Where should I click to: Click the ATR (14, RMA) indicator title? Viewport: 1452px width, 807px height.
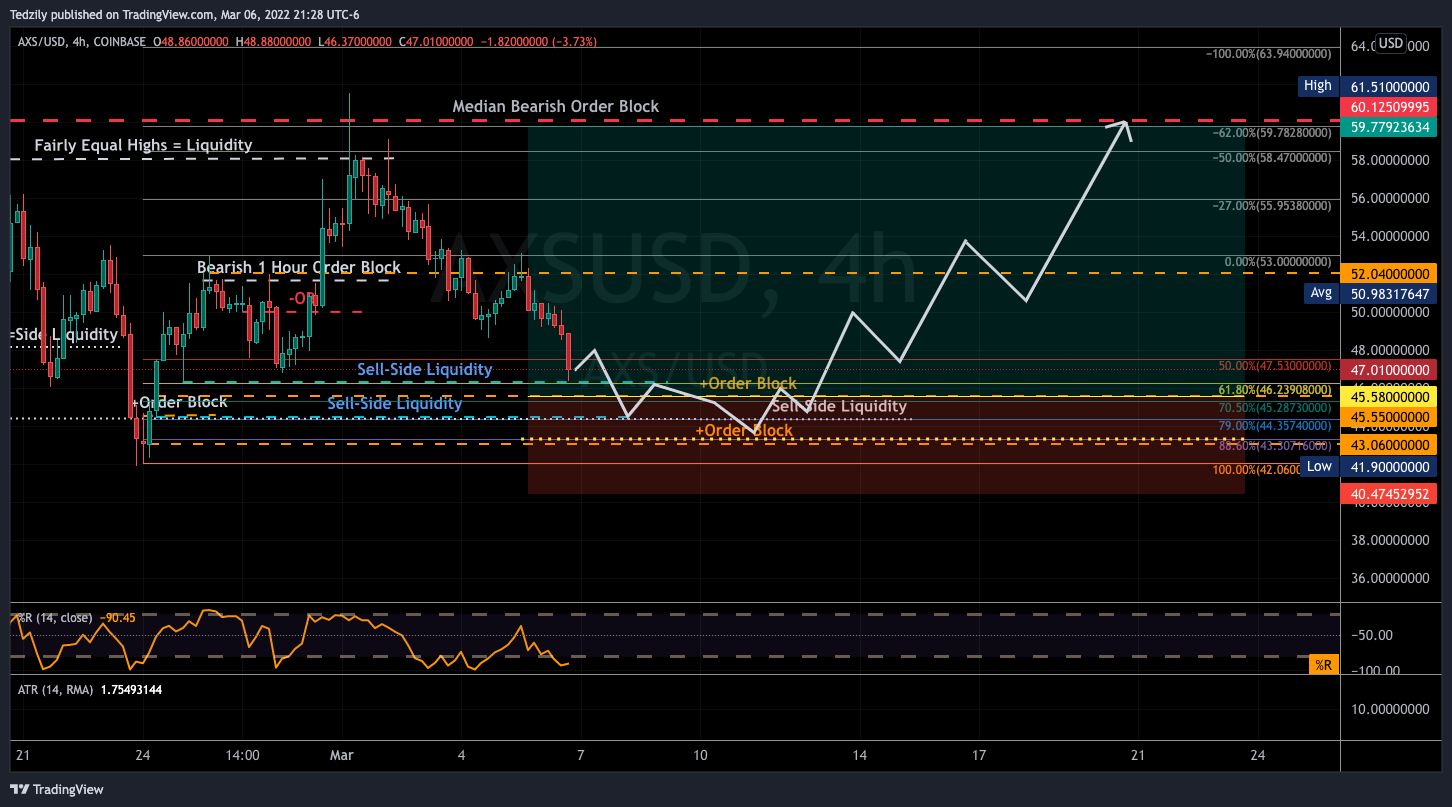pos(56,689)
